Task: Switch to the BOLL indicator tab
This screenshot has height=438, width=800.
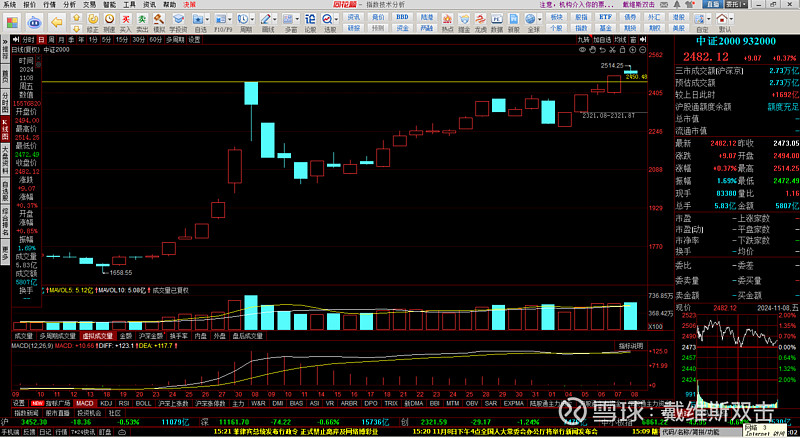Action: [x=143, y=403]
